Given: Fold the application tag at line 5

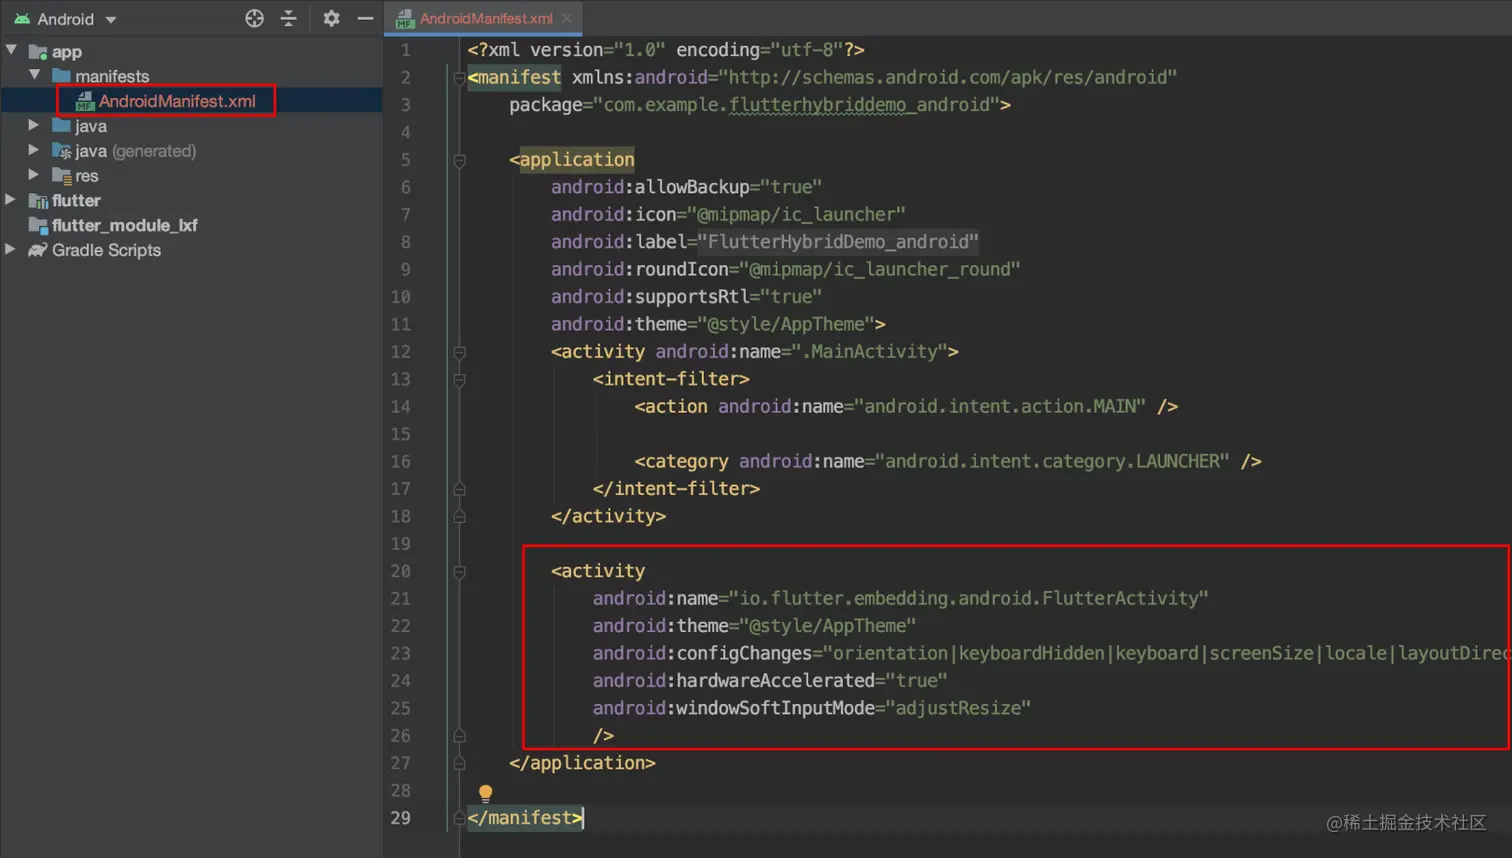Looking at the screenshot, I should tap(459, 160).
